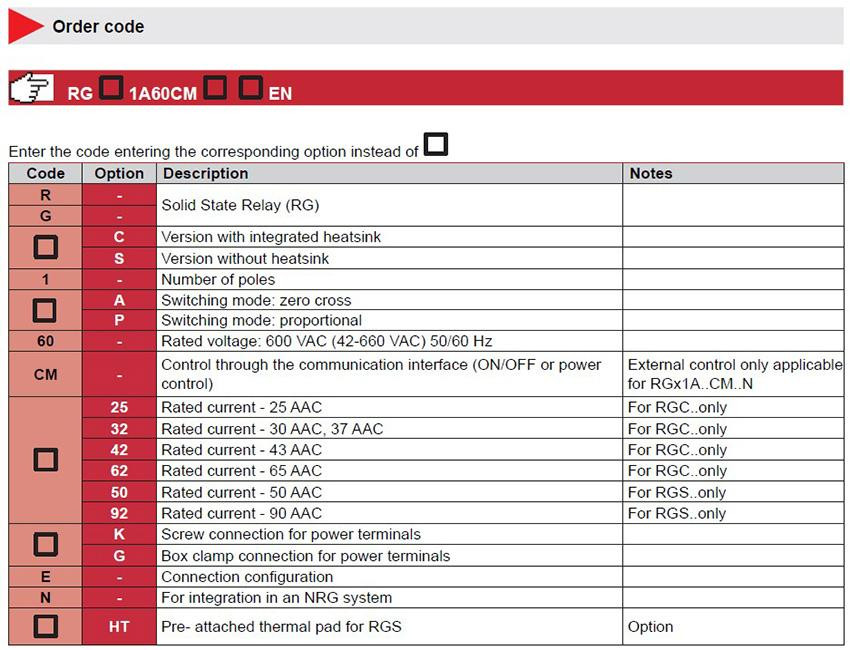Select option 'K' for screw connection
850x650 pixels.
point(119,535)
